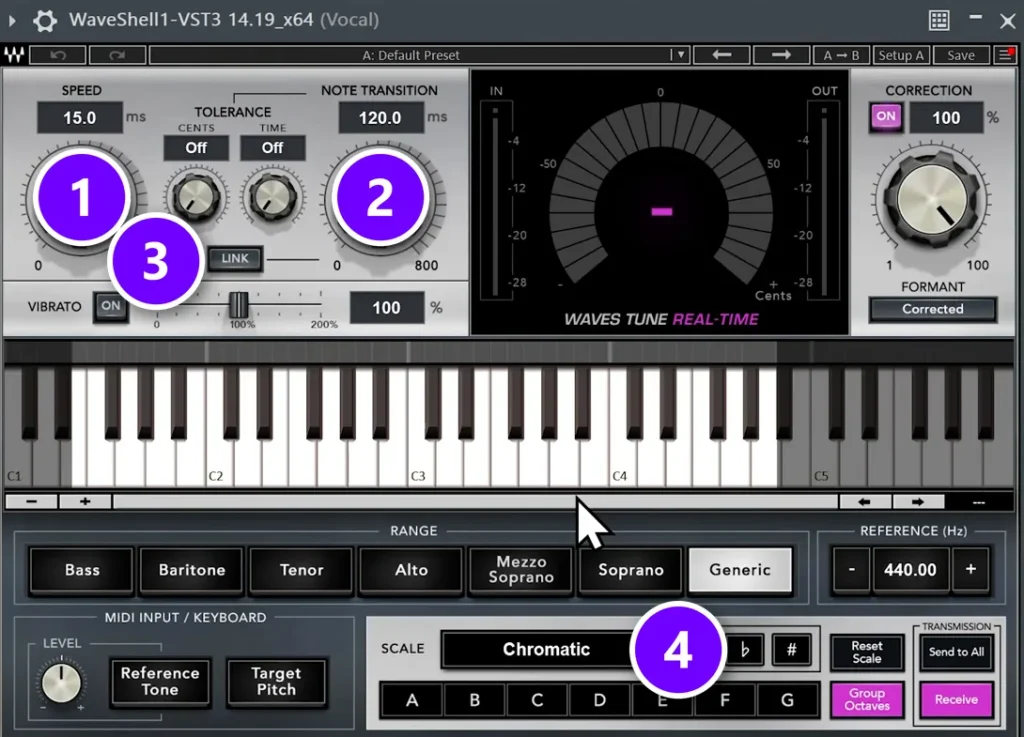
Task: Toggle the Target Pitch button
Action: (276, 682)
